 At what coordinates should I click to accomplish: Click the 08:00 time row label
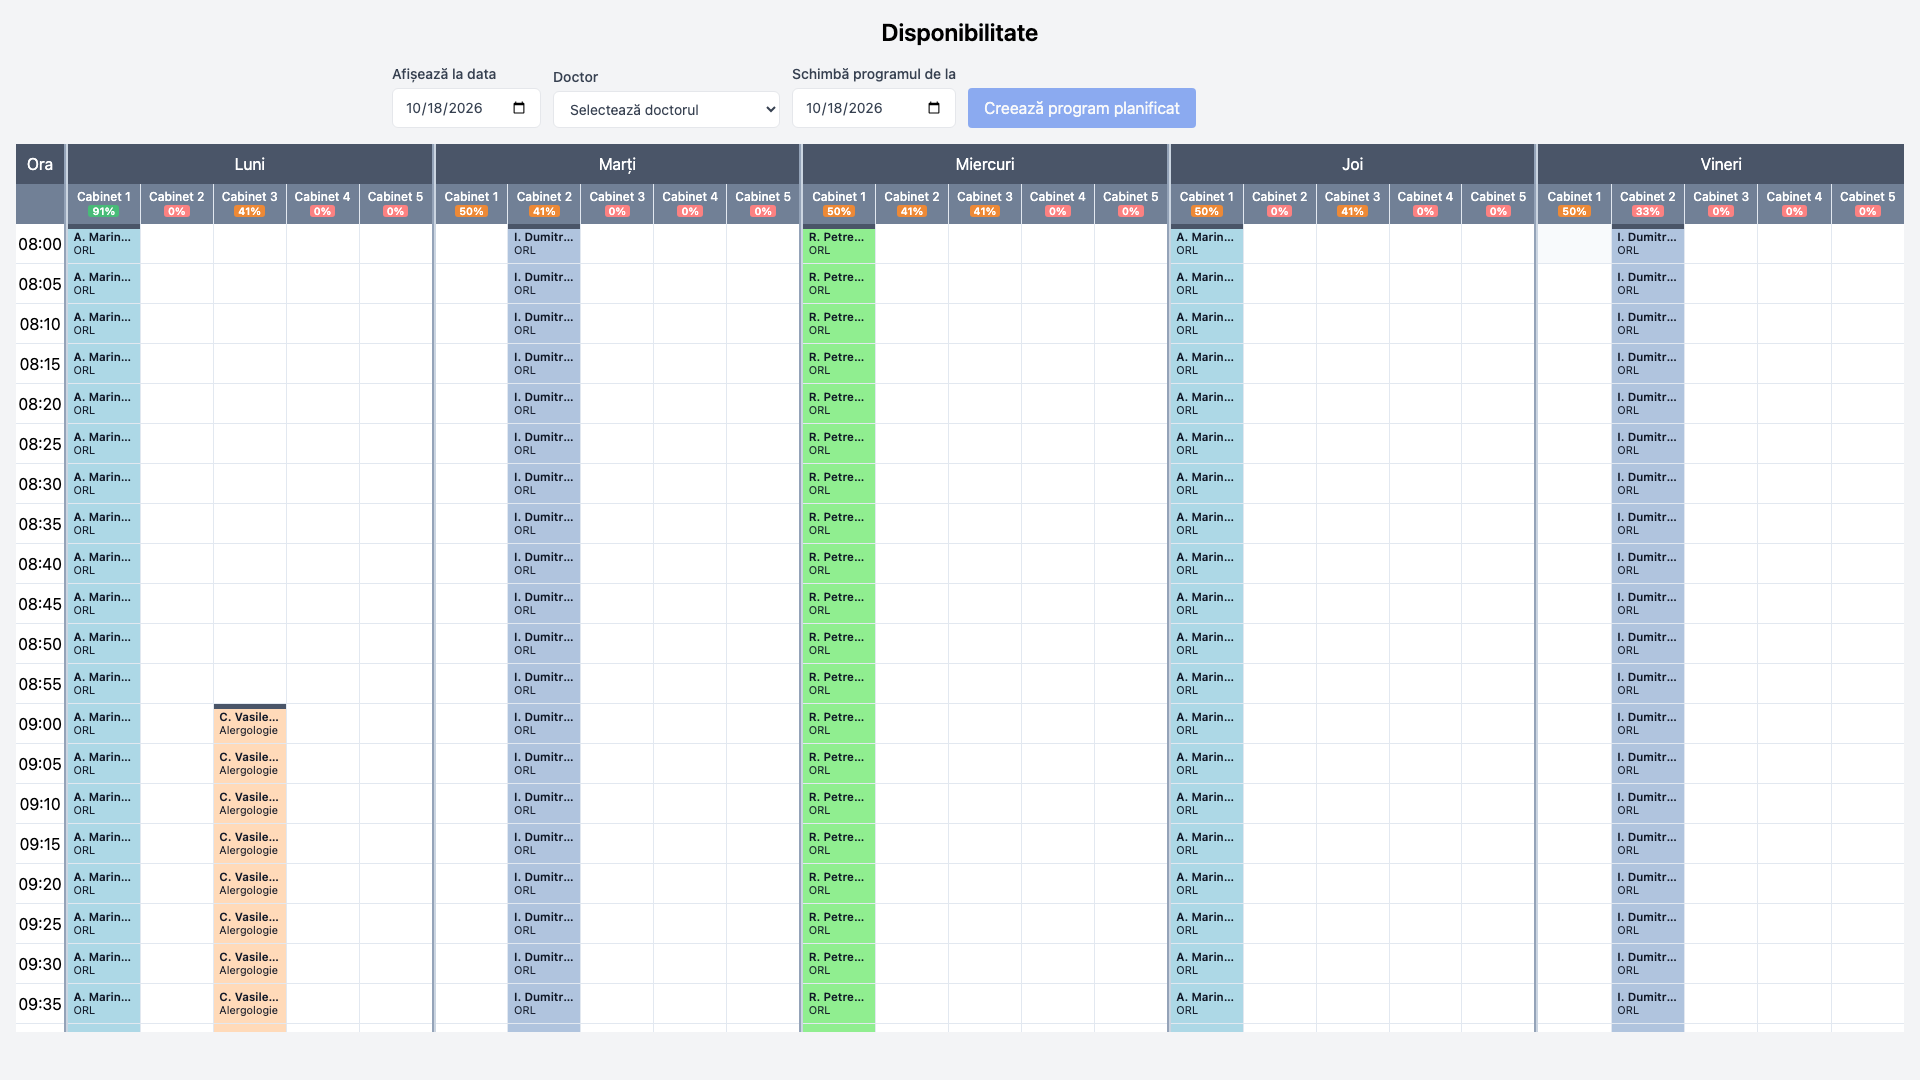[x=40, y=244]
